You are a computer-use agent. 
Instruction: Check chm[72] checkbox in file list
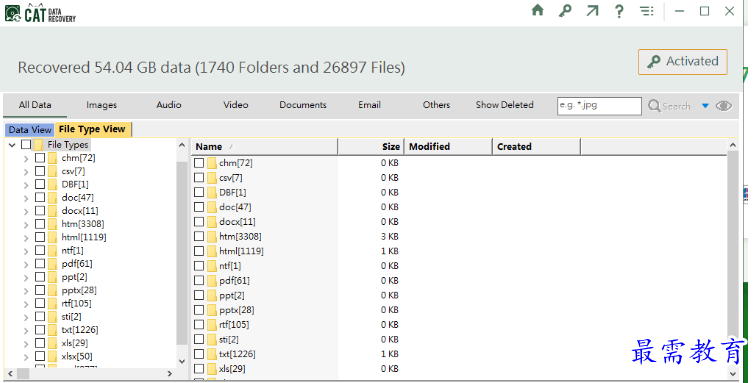(199, 163)
